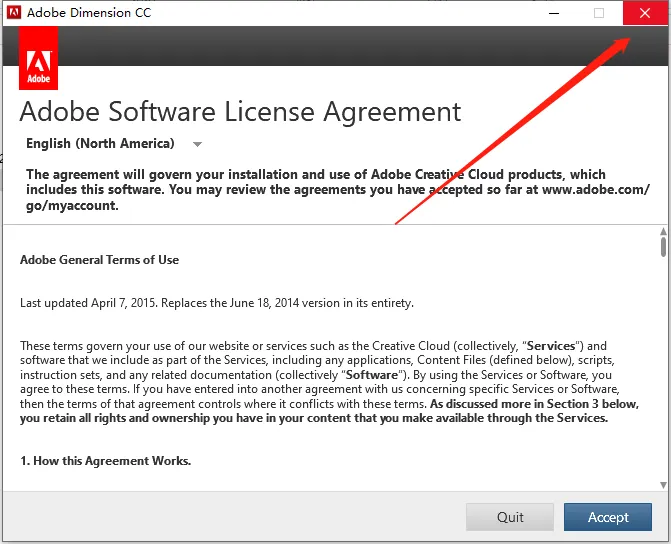Click the small arrow beside the language selector
This screenshot has width=671, height=544.
(197, 144)
